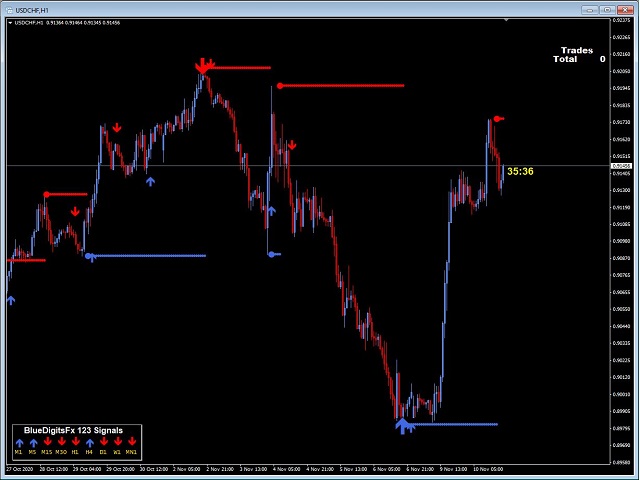Select the M30 red down signal arrow
Screen dimensions: 640x480
pyautogui.click(x=62, y=441)
